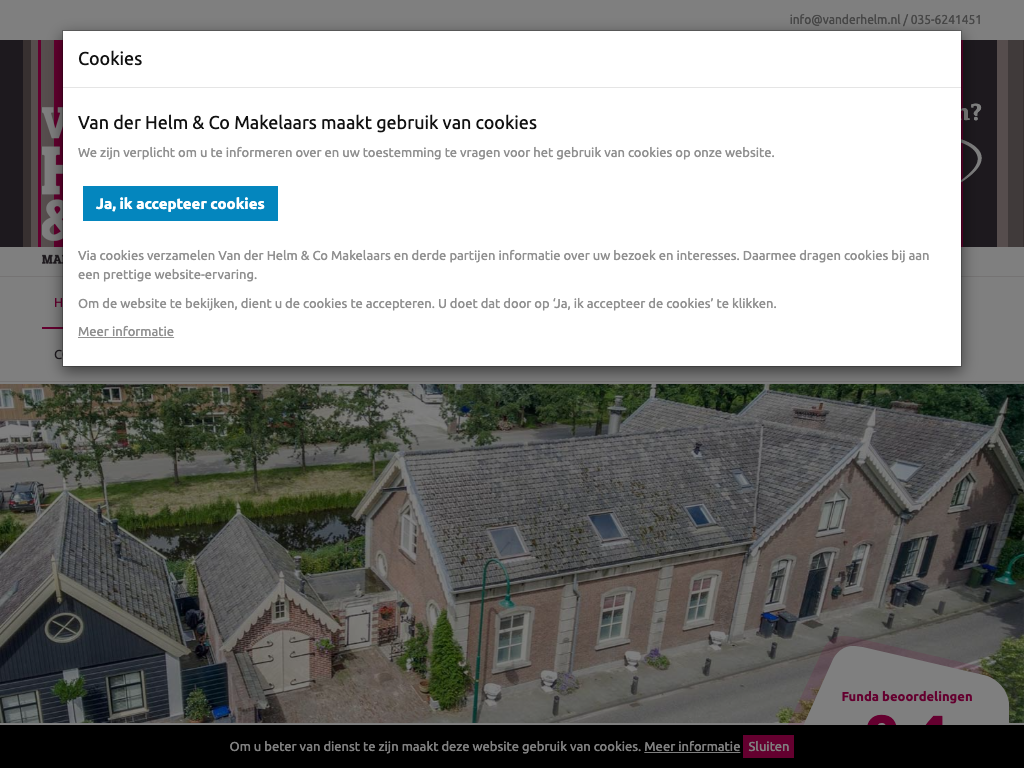1024x768 pixels.
Task: Open 'Meer informatie' link inside the cookie dialog
Action: pyautogui.click(x=126, y=332)
